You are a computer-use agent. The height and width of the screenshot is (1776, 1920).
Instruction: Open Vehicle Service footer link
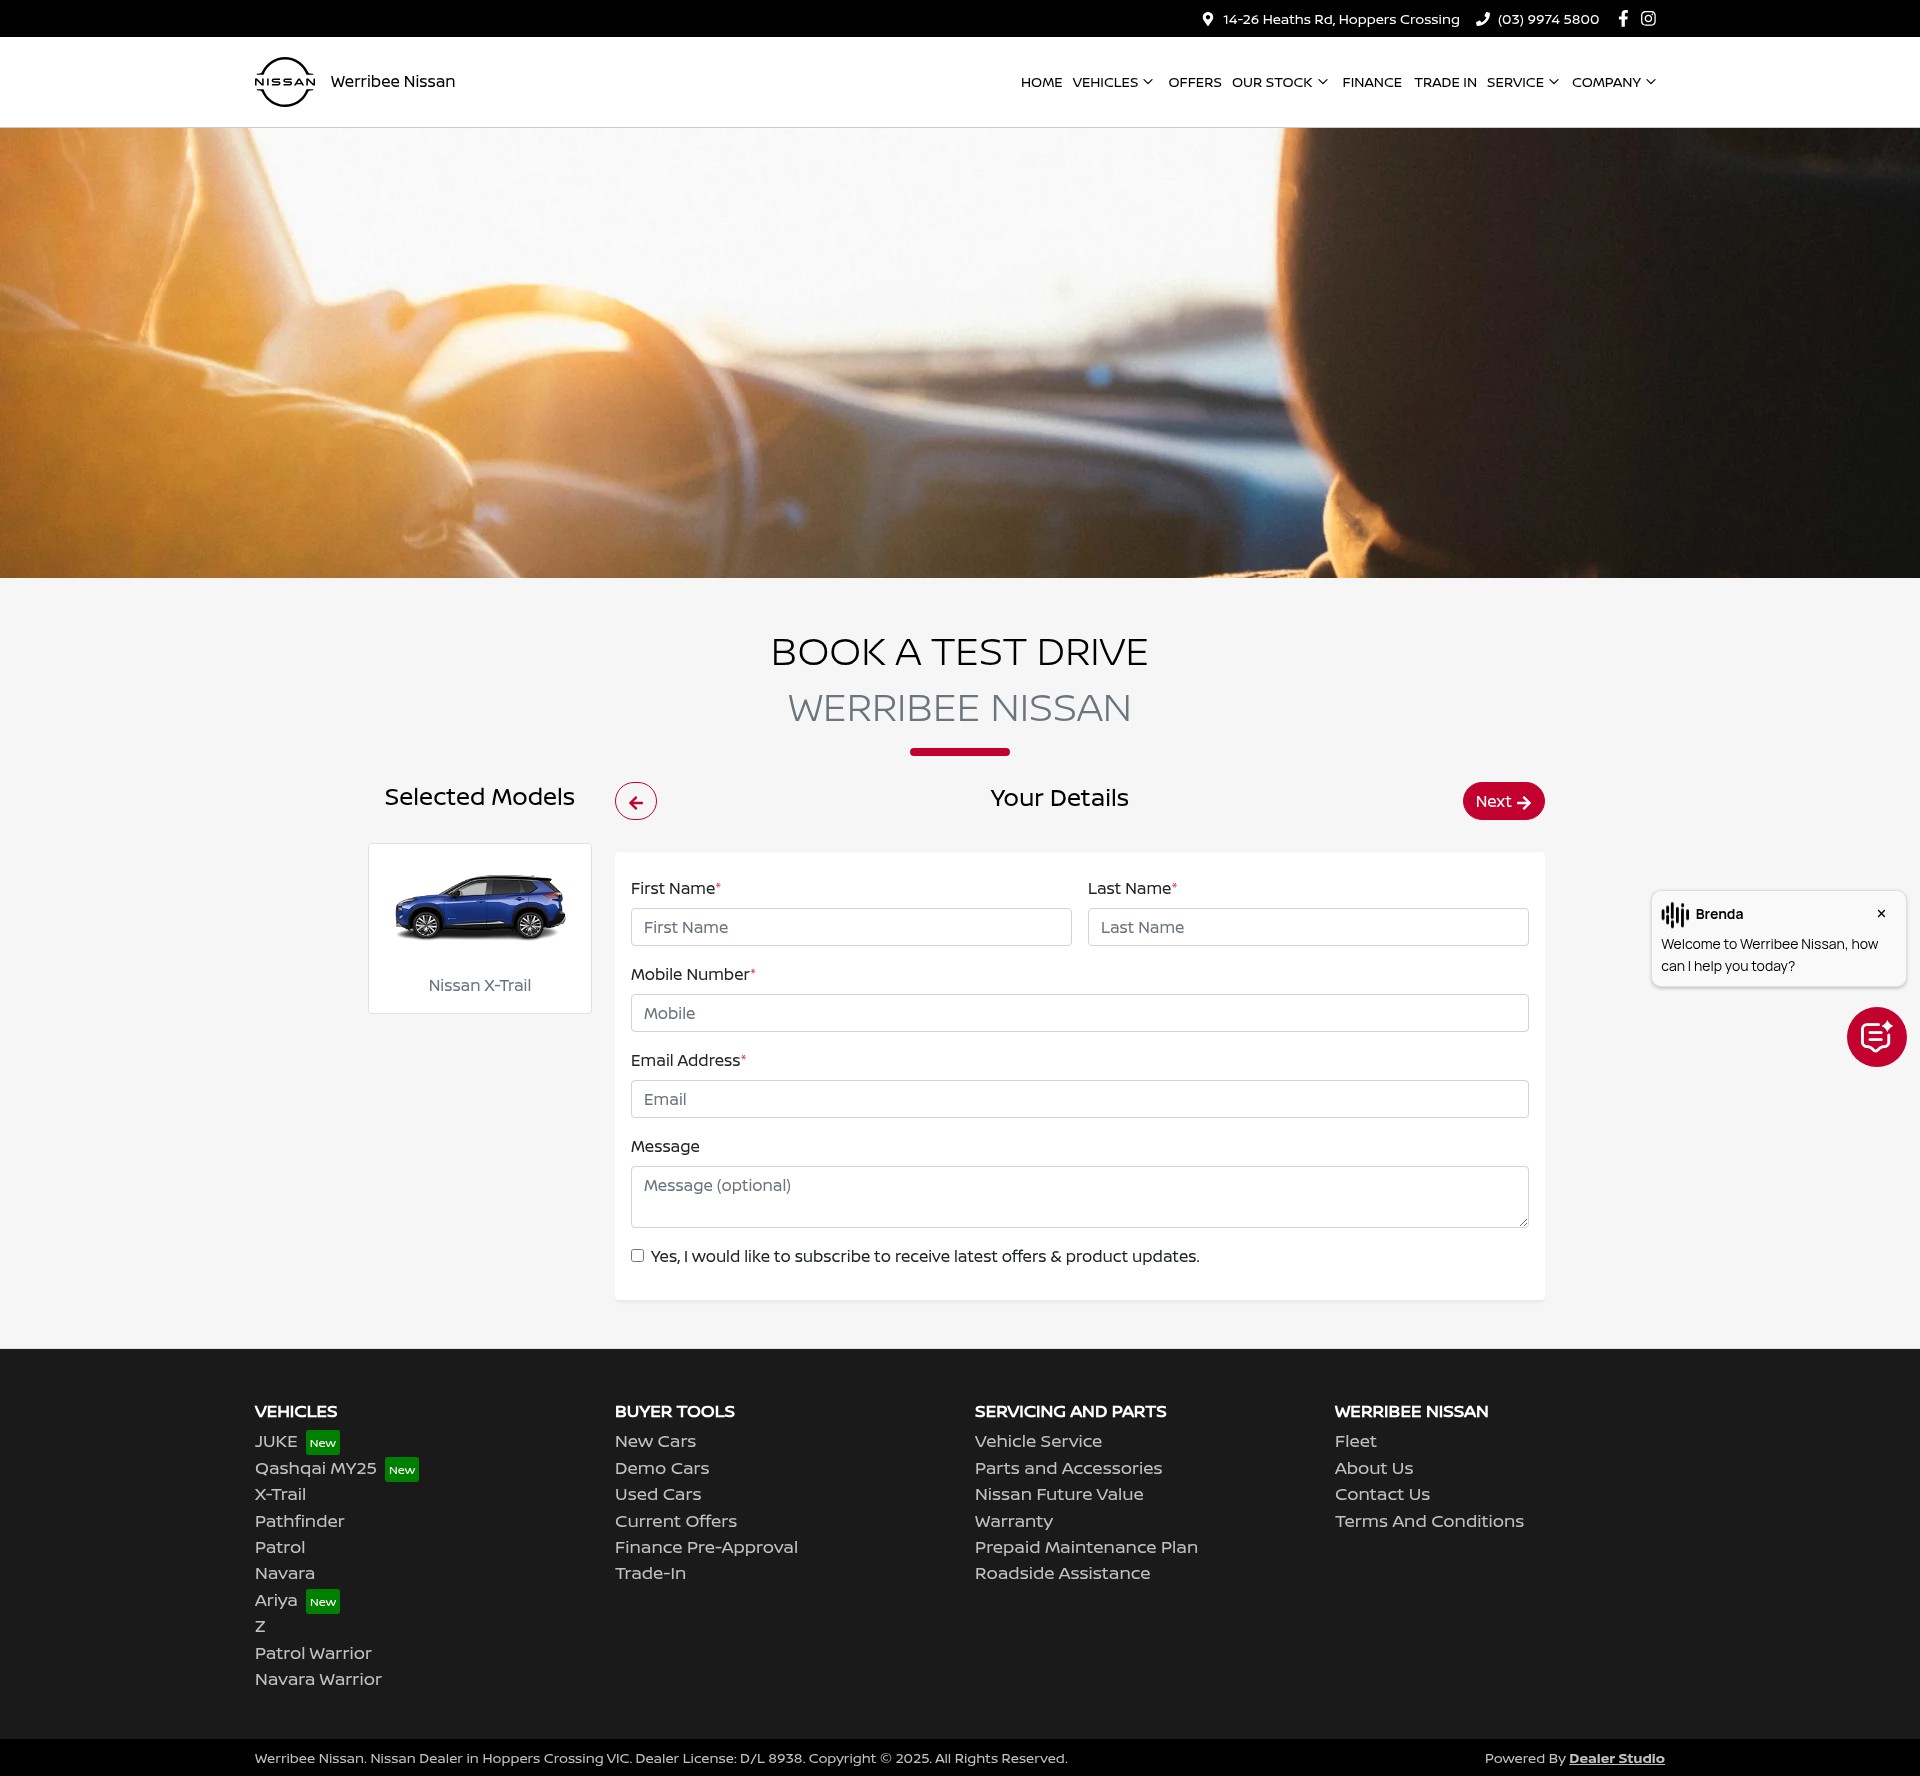[1038, 1441]
